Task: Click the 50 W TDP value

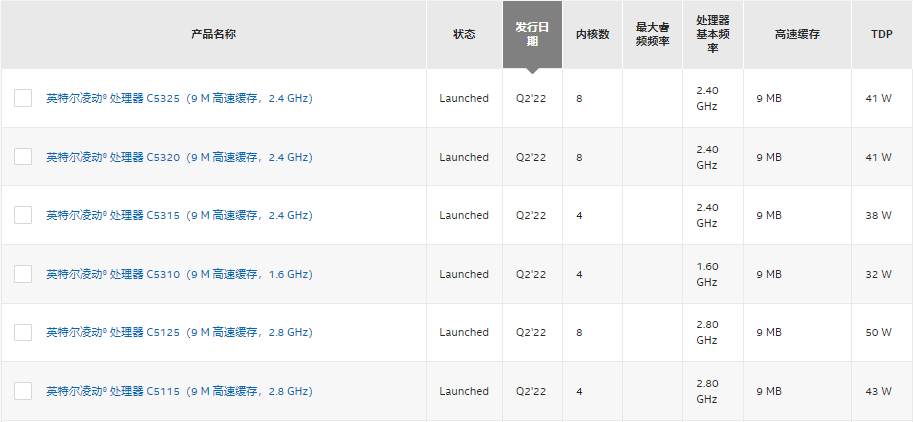Action: pyautogui.click(x=879, y=332)
